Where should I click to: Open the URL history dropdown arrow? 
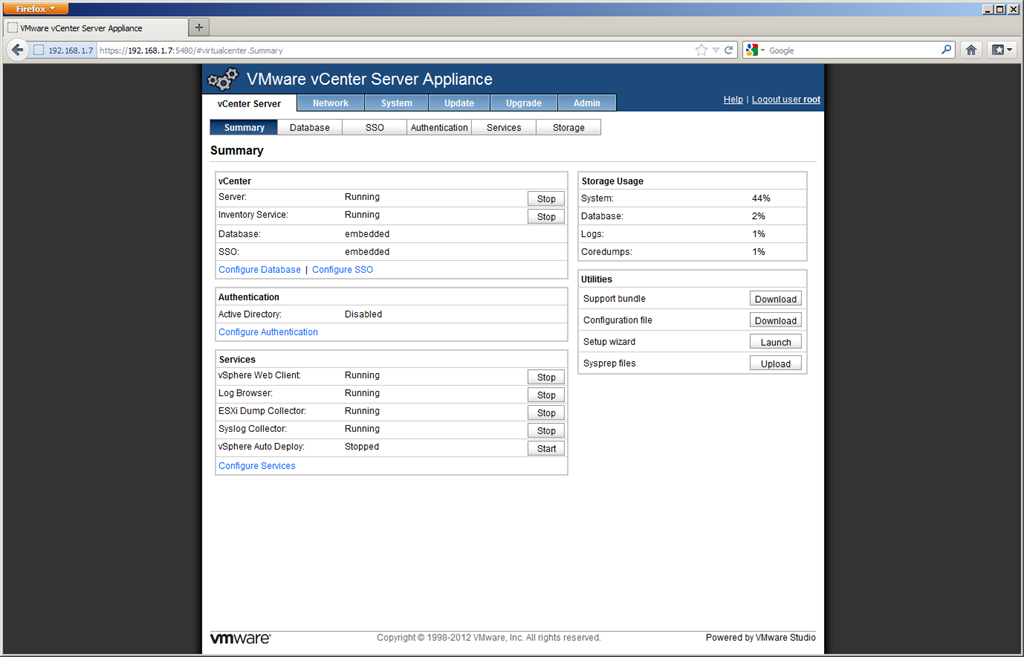(715, 50)
